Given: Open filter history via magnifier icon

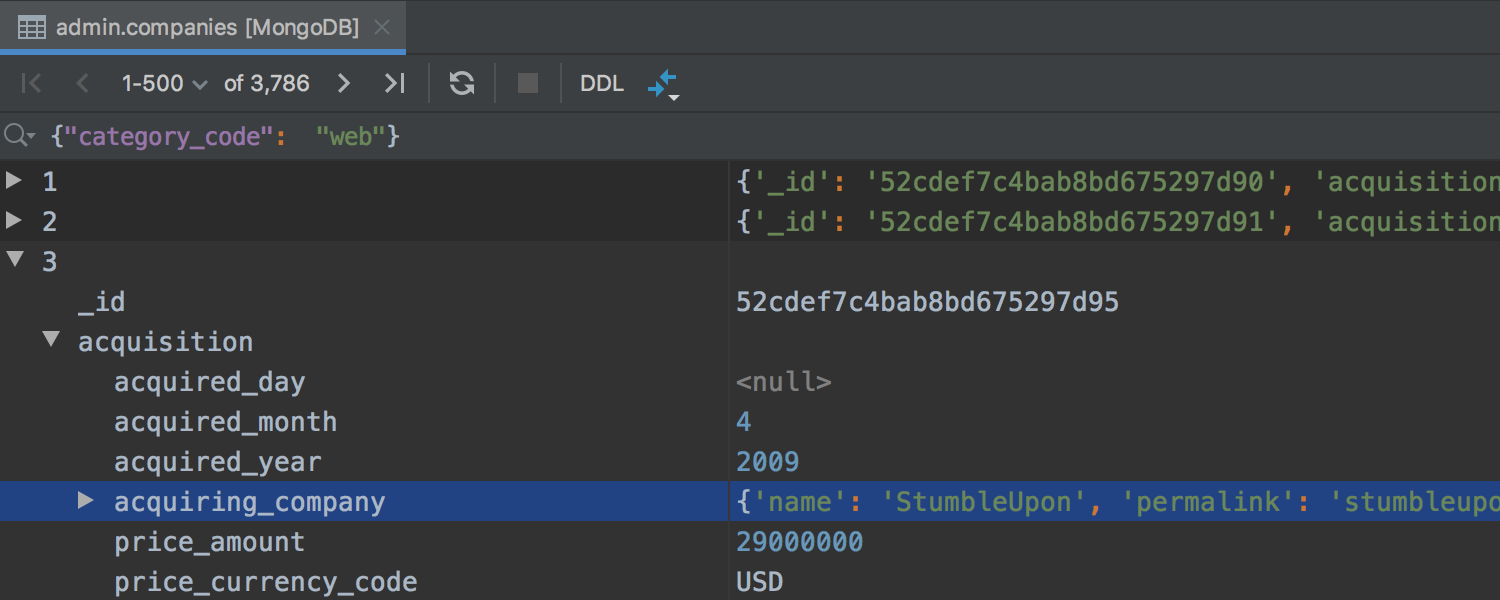Looking at the screenshot, I should click(x=19, y=135).
